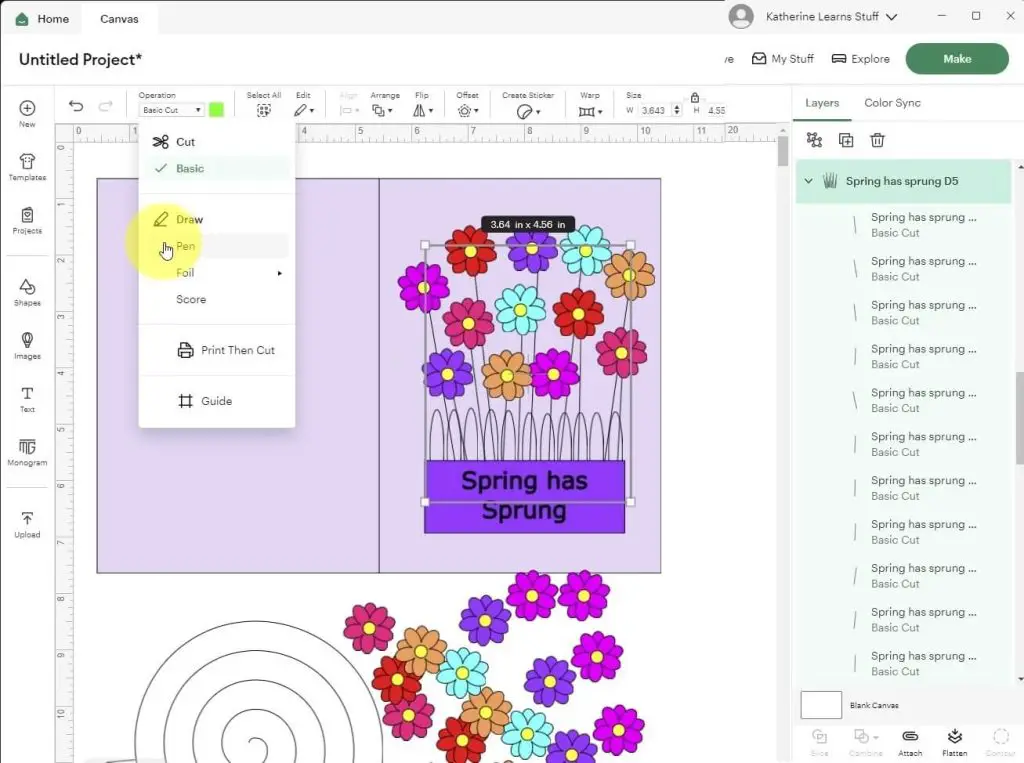Screen dimensions: 1024x763
Task: Click the width size input field
Action: click(x=654, y=110)
